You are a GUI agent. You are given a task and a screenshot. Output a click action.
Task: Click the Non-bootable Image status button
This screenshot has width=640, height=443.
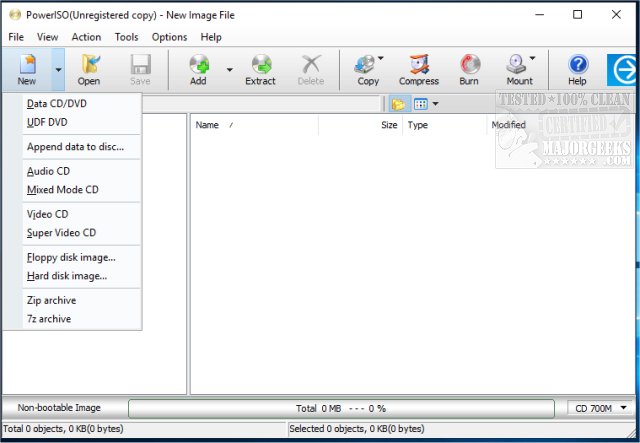click(59, 408)
